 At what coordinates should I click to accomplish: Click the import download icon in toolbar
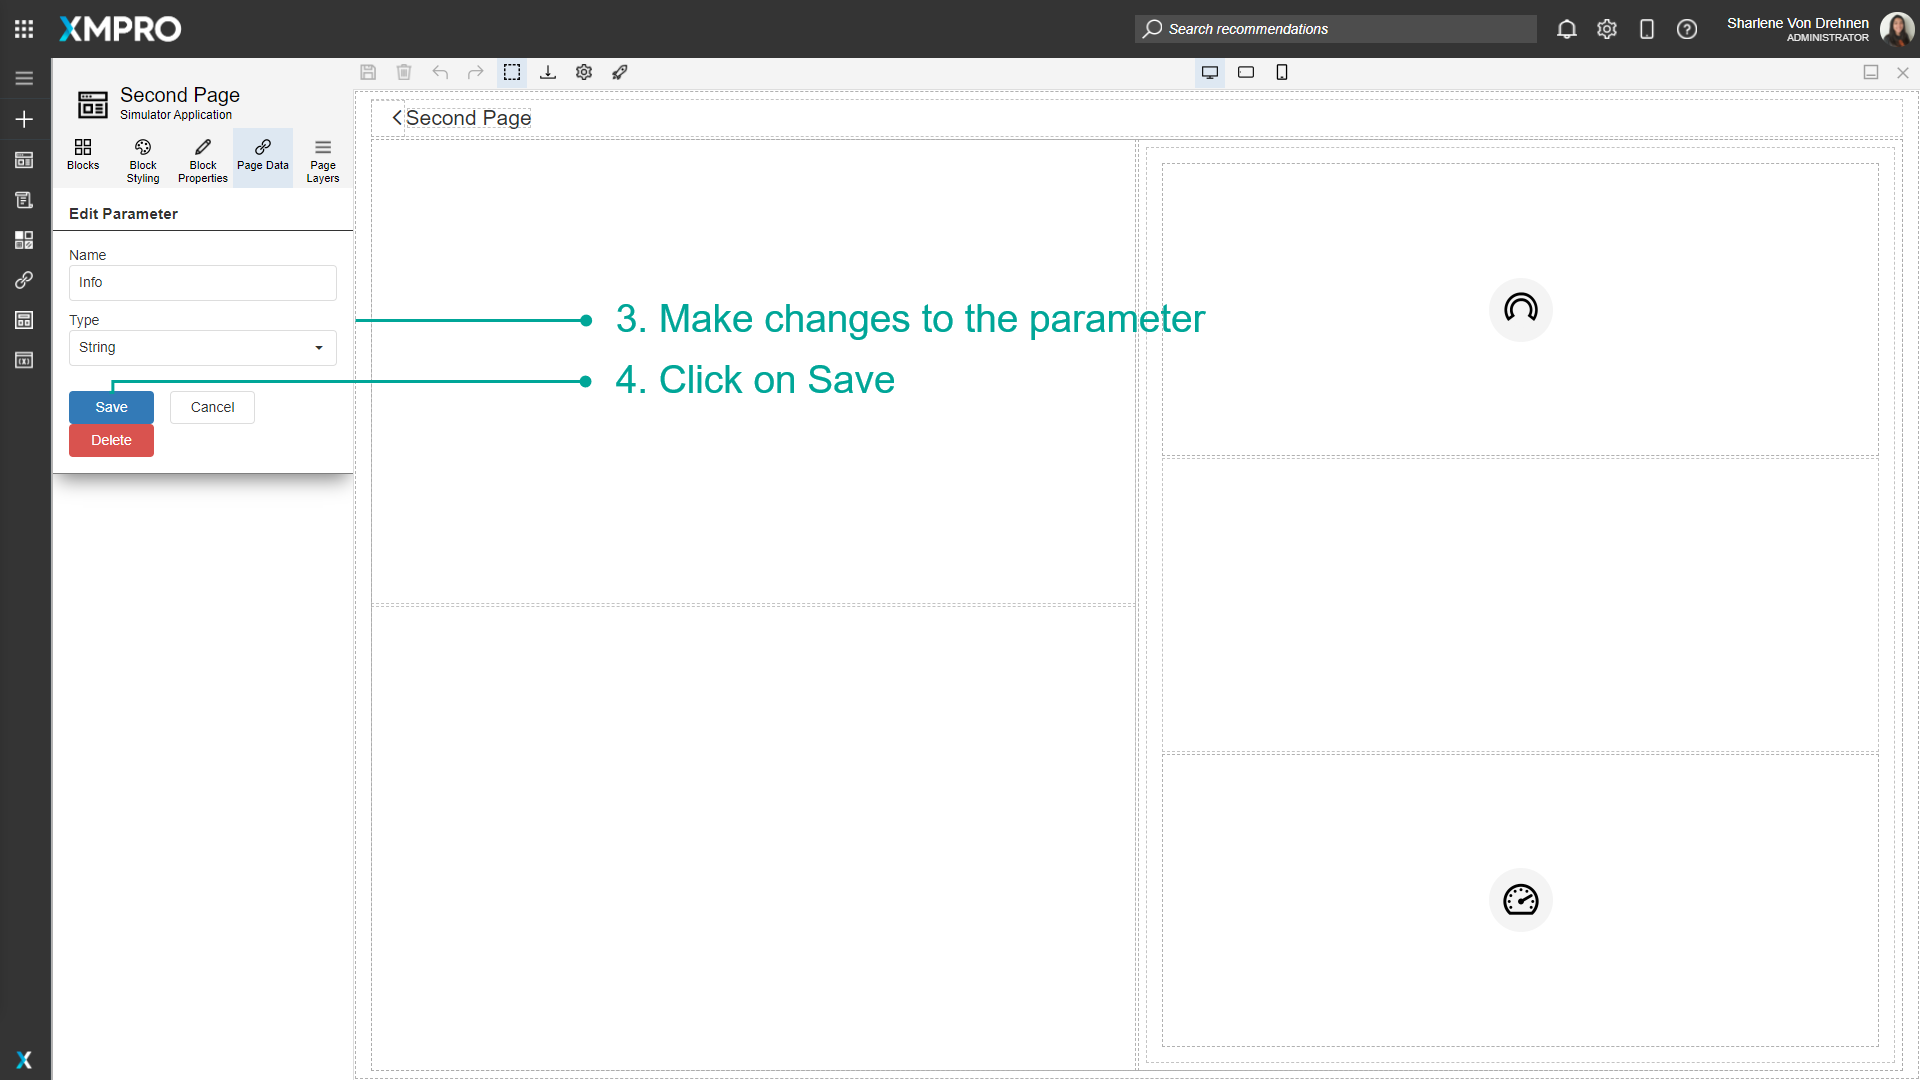point(548,72)
